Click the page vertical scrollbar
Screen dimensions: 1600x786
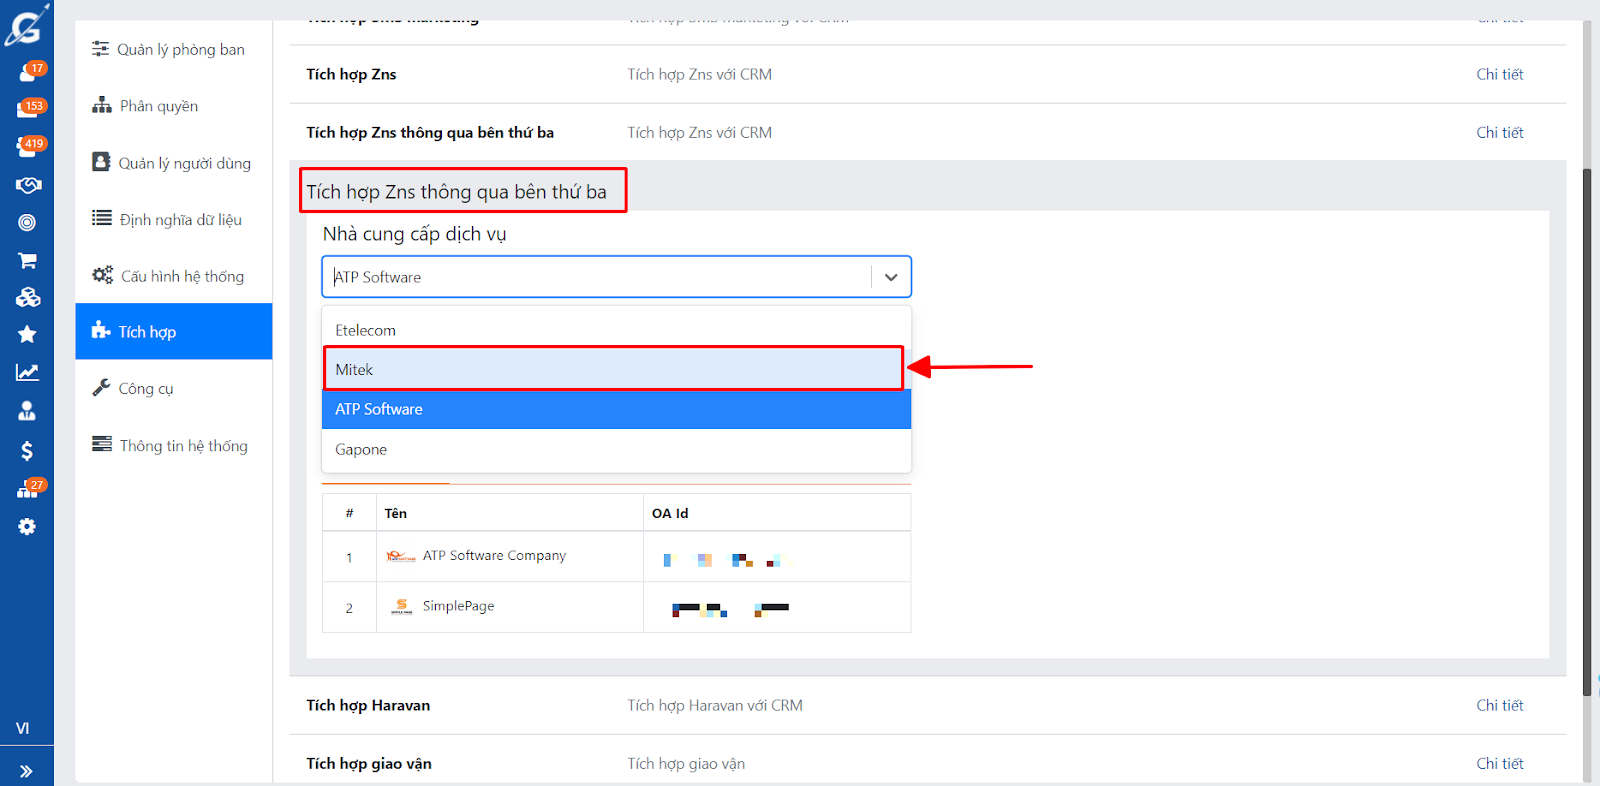point(1587,430)
